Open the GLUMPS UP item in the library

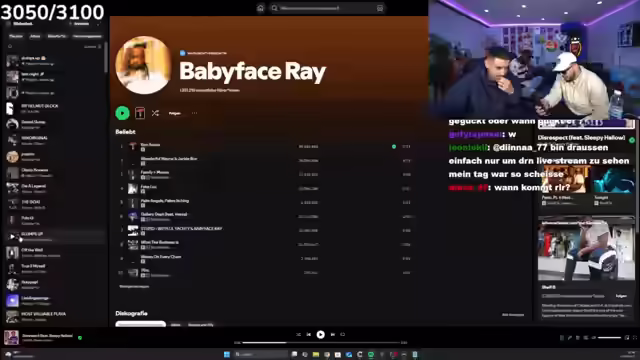[55, 236]
